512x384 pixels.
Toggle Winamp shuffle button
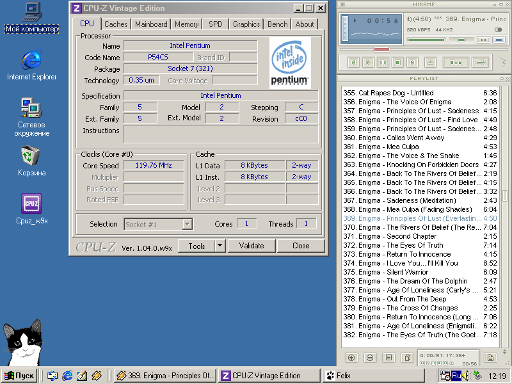tap(456, 62)
